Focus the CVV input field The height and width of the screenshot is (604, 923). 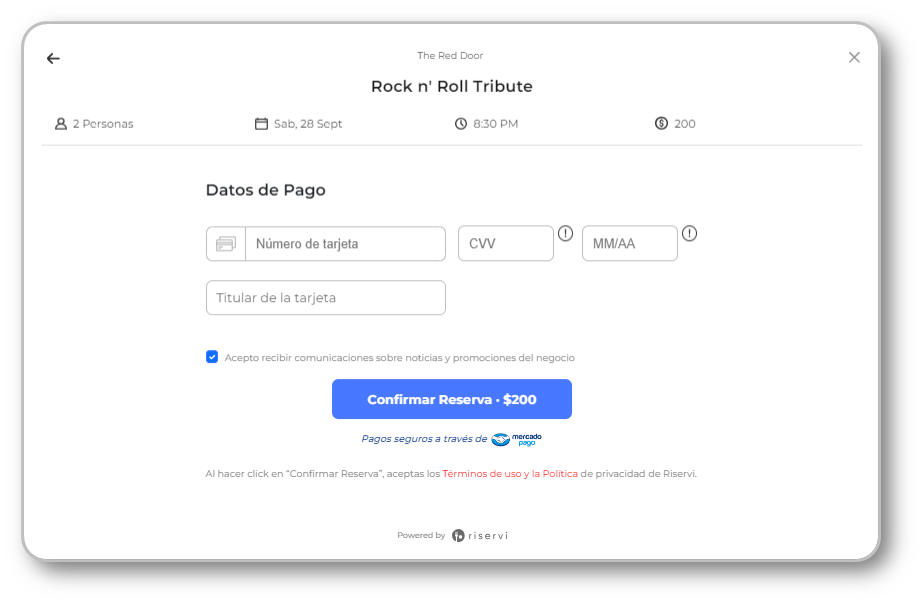[x=505, y=244]
